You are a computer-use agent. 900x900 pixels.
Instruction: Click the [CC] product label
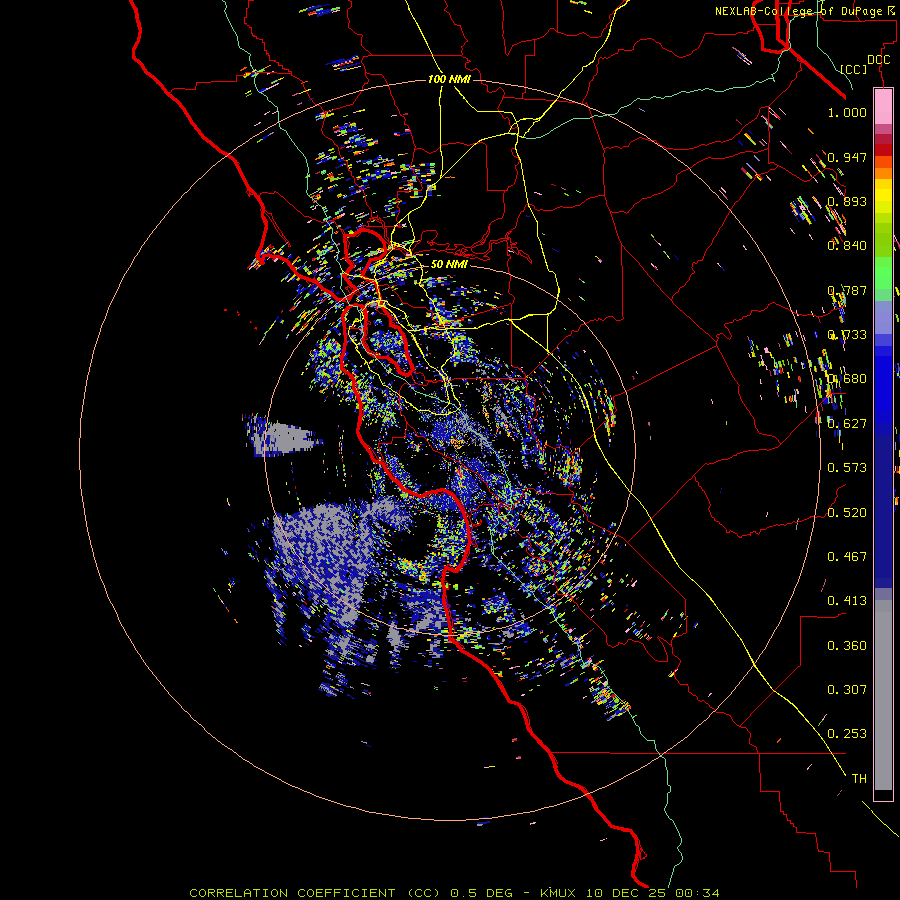tap(854, 69)
